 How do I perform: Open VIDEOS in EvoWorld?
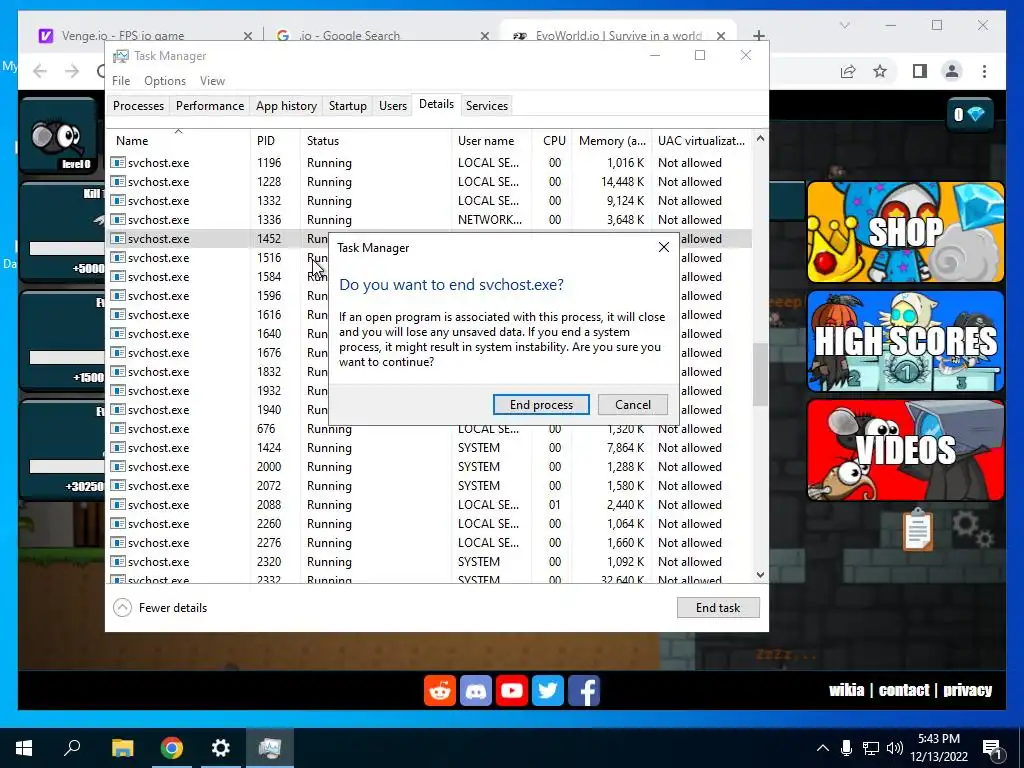pyautogui.click(x=906, y=450)
